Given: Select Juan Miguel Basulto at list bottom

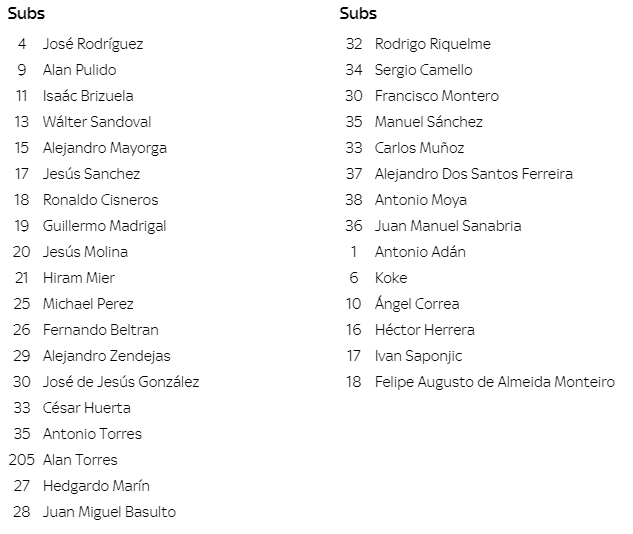Looking at the screenshot, I should point(109,512).
